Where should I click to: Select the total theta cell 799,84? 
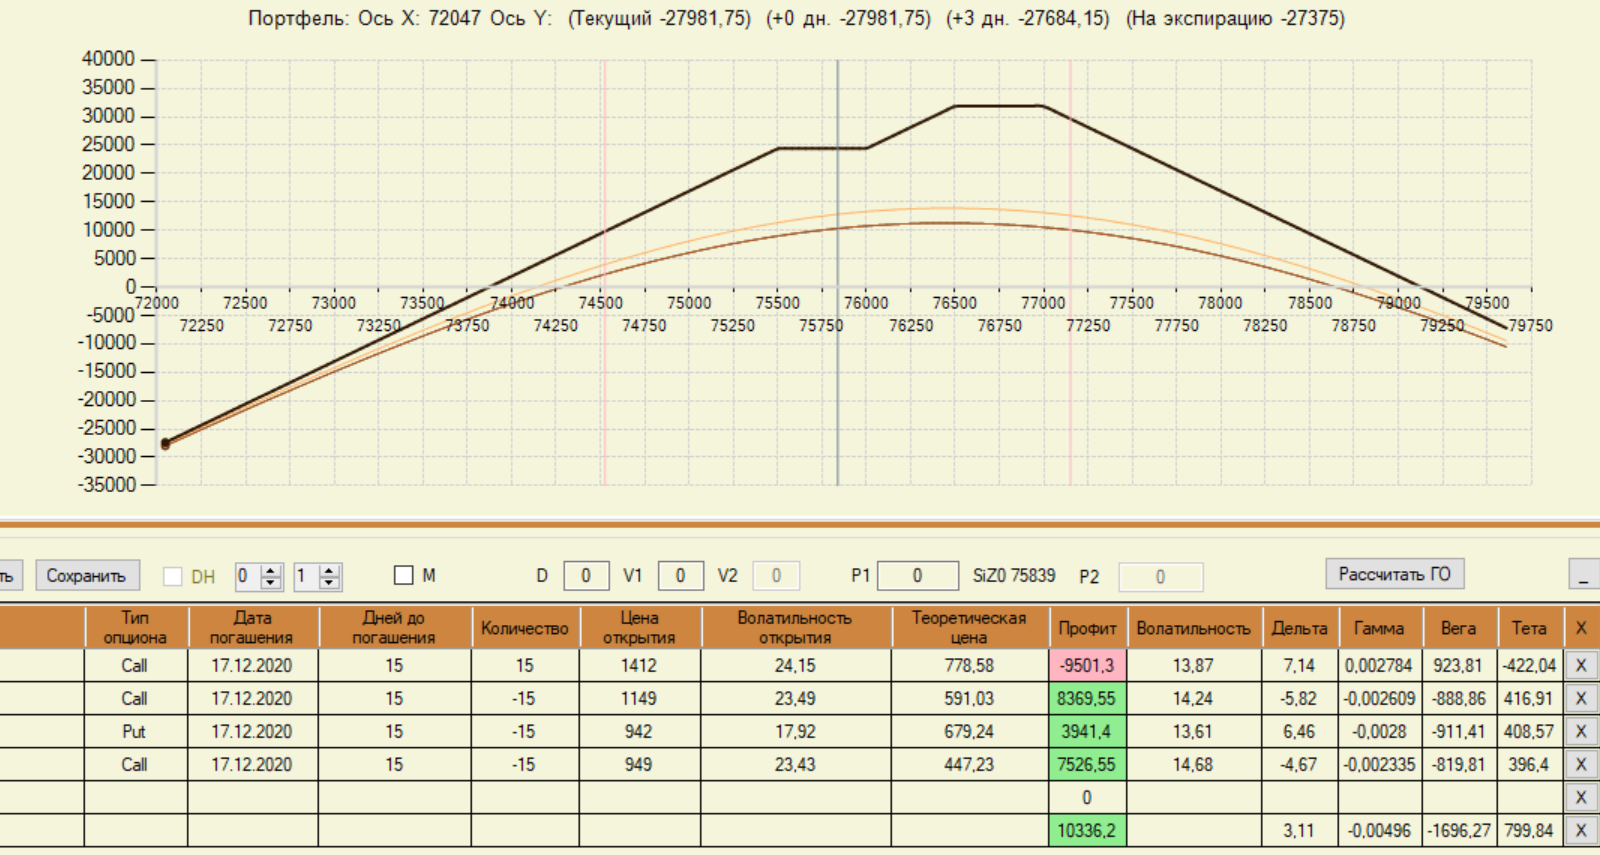click(1529, 830)
